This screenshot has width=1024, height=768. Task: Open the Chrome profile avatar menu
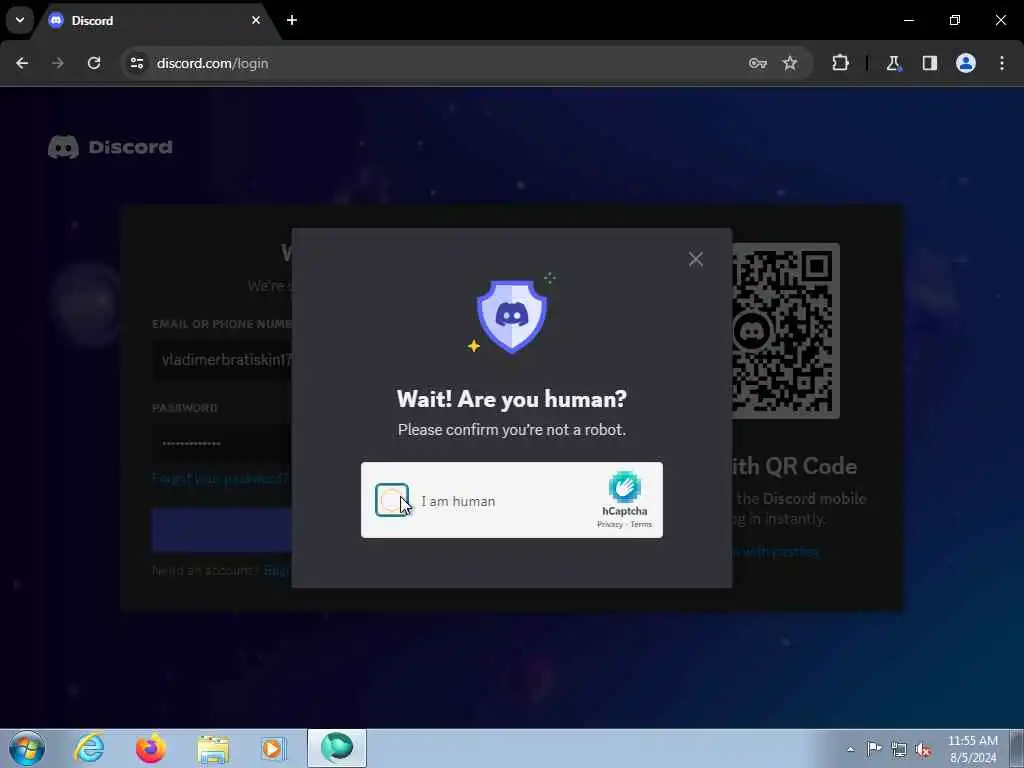pos(966,63)
